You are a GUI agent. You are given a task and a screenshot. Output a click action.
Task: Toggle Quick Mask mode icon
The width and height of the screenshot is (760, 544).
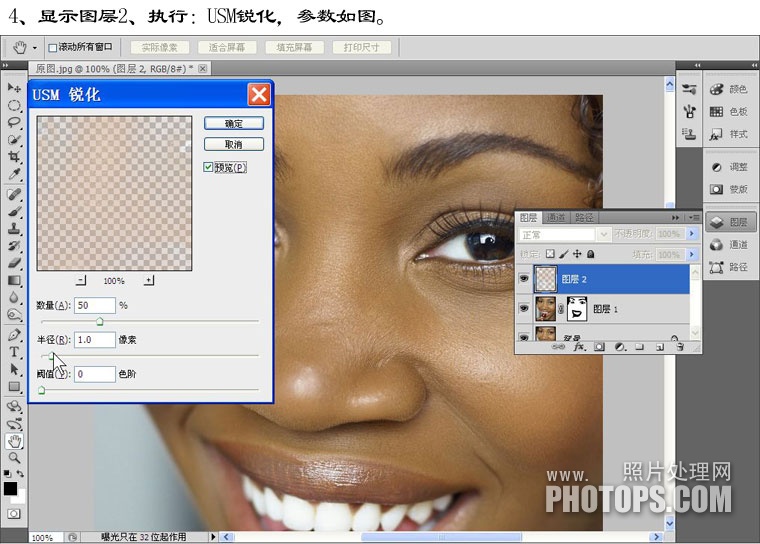14,513
